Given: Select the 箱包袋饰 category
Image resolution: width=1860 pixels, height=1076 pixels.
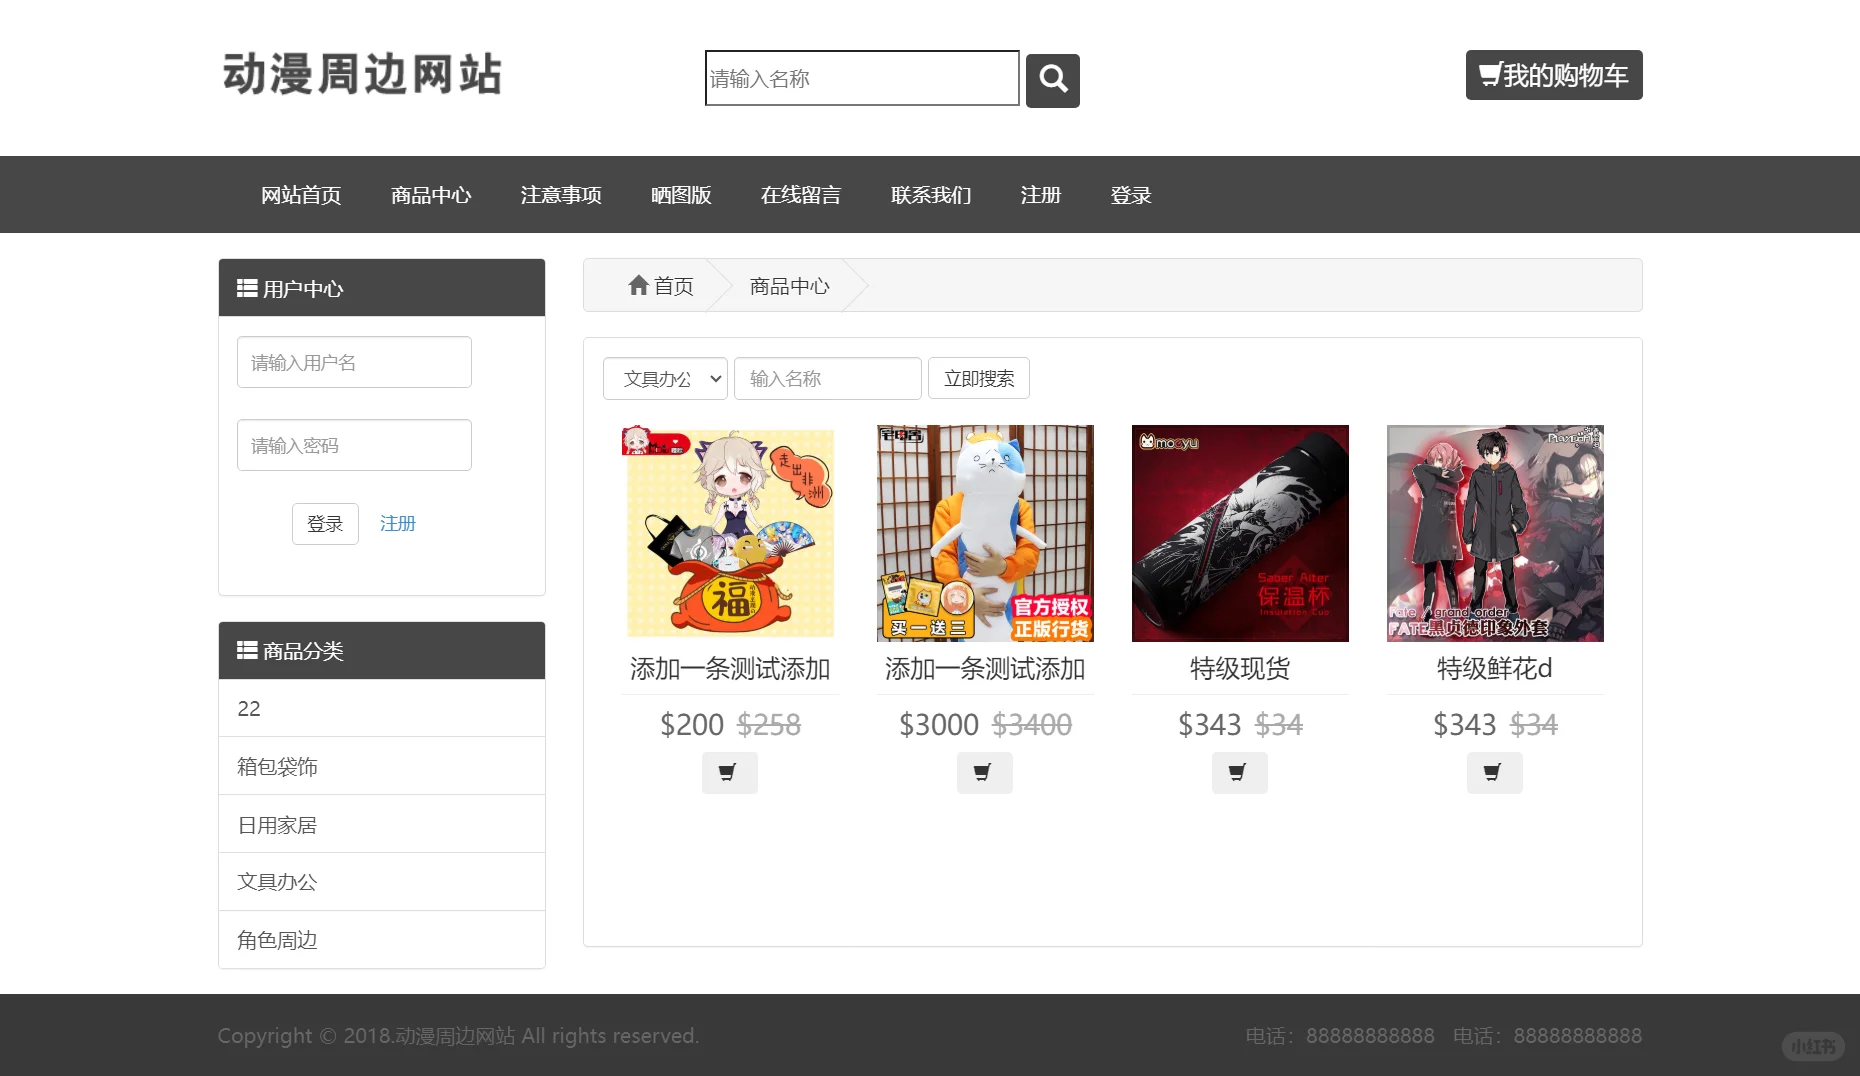Looking at the screenshot, I should [277, 766].
